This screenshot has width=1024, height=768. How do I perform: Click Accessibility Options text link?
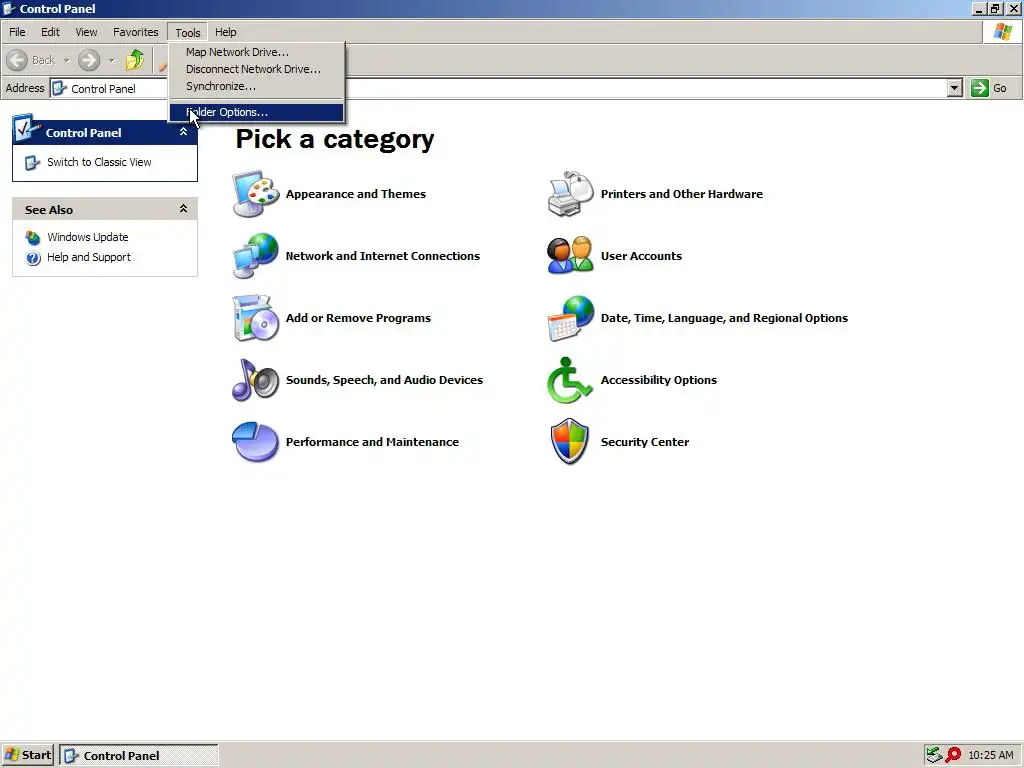pyautogui.click(x=659, y=380)
